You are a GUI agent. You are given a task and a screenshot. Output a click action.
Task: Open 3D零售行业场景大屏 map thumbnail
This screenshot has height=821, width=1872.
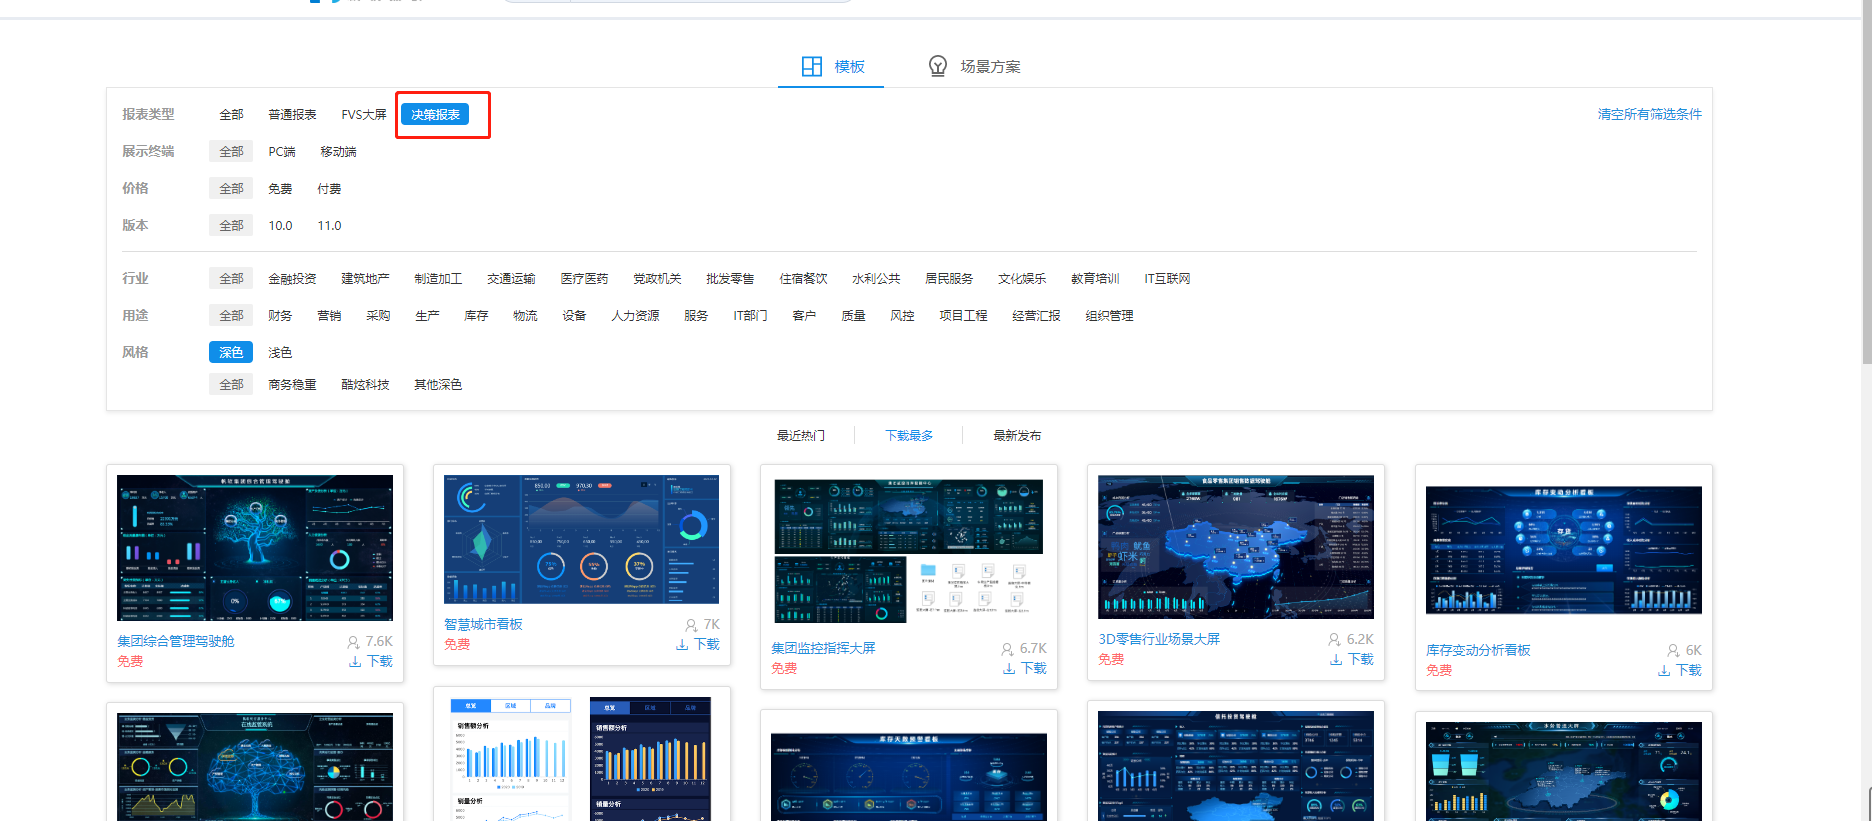(x=1236, y=547)
